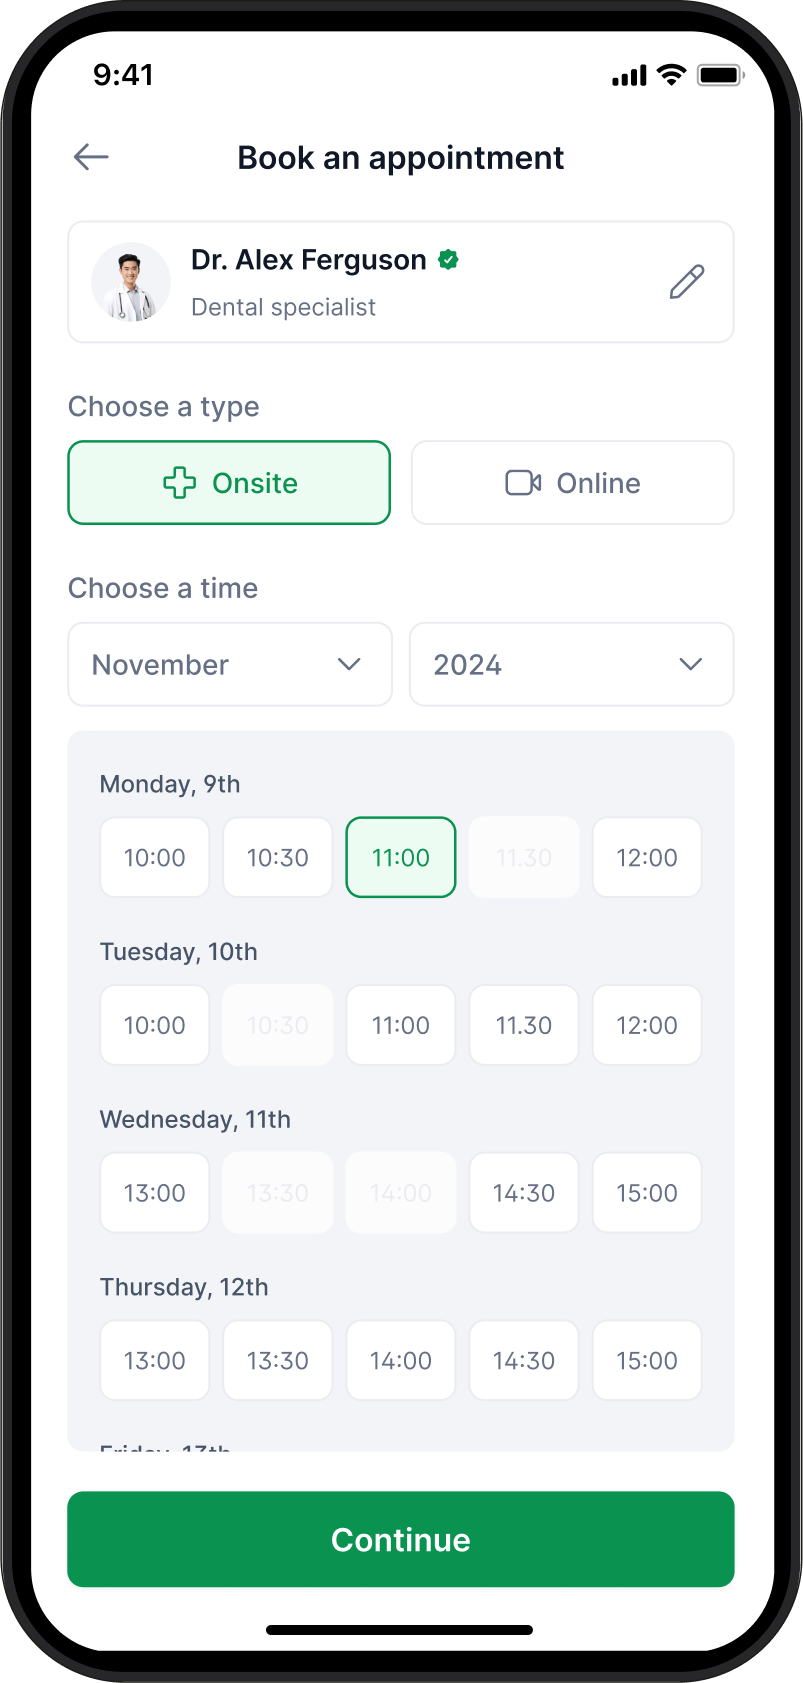Switch to Online appointment type
The image size is (803, 1683).
point(573,483)
